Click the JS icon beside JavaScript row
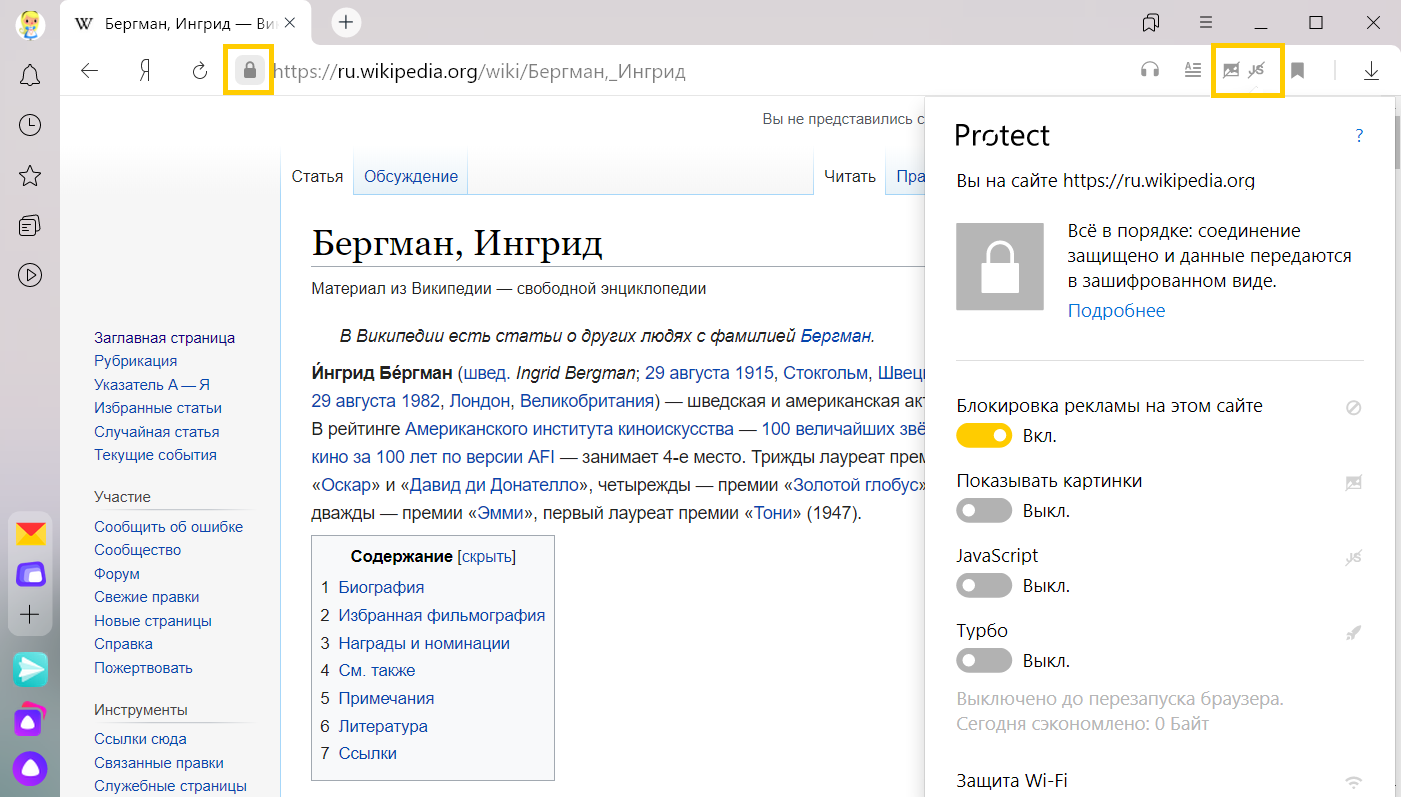 (1354, 558)
